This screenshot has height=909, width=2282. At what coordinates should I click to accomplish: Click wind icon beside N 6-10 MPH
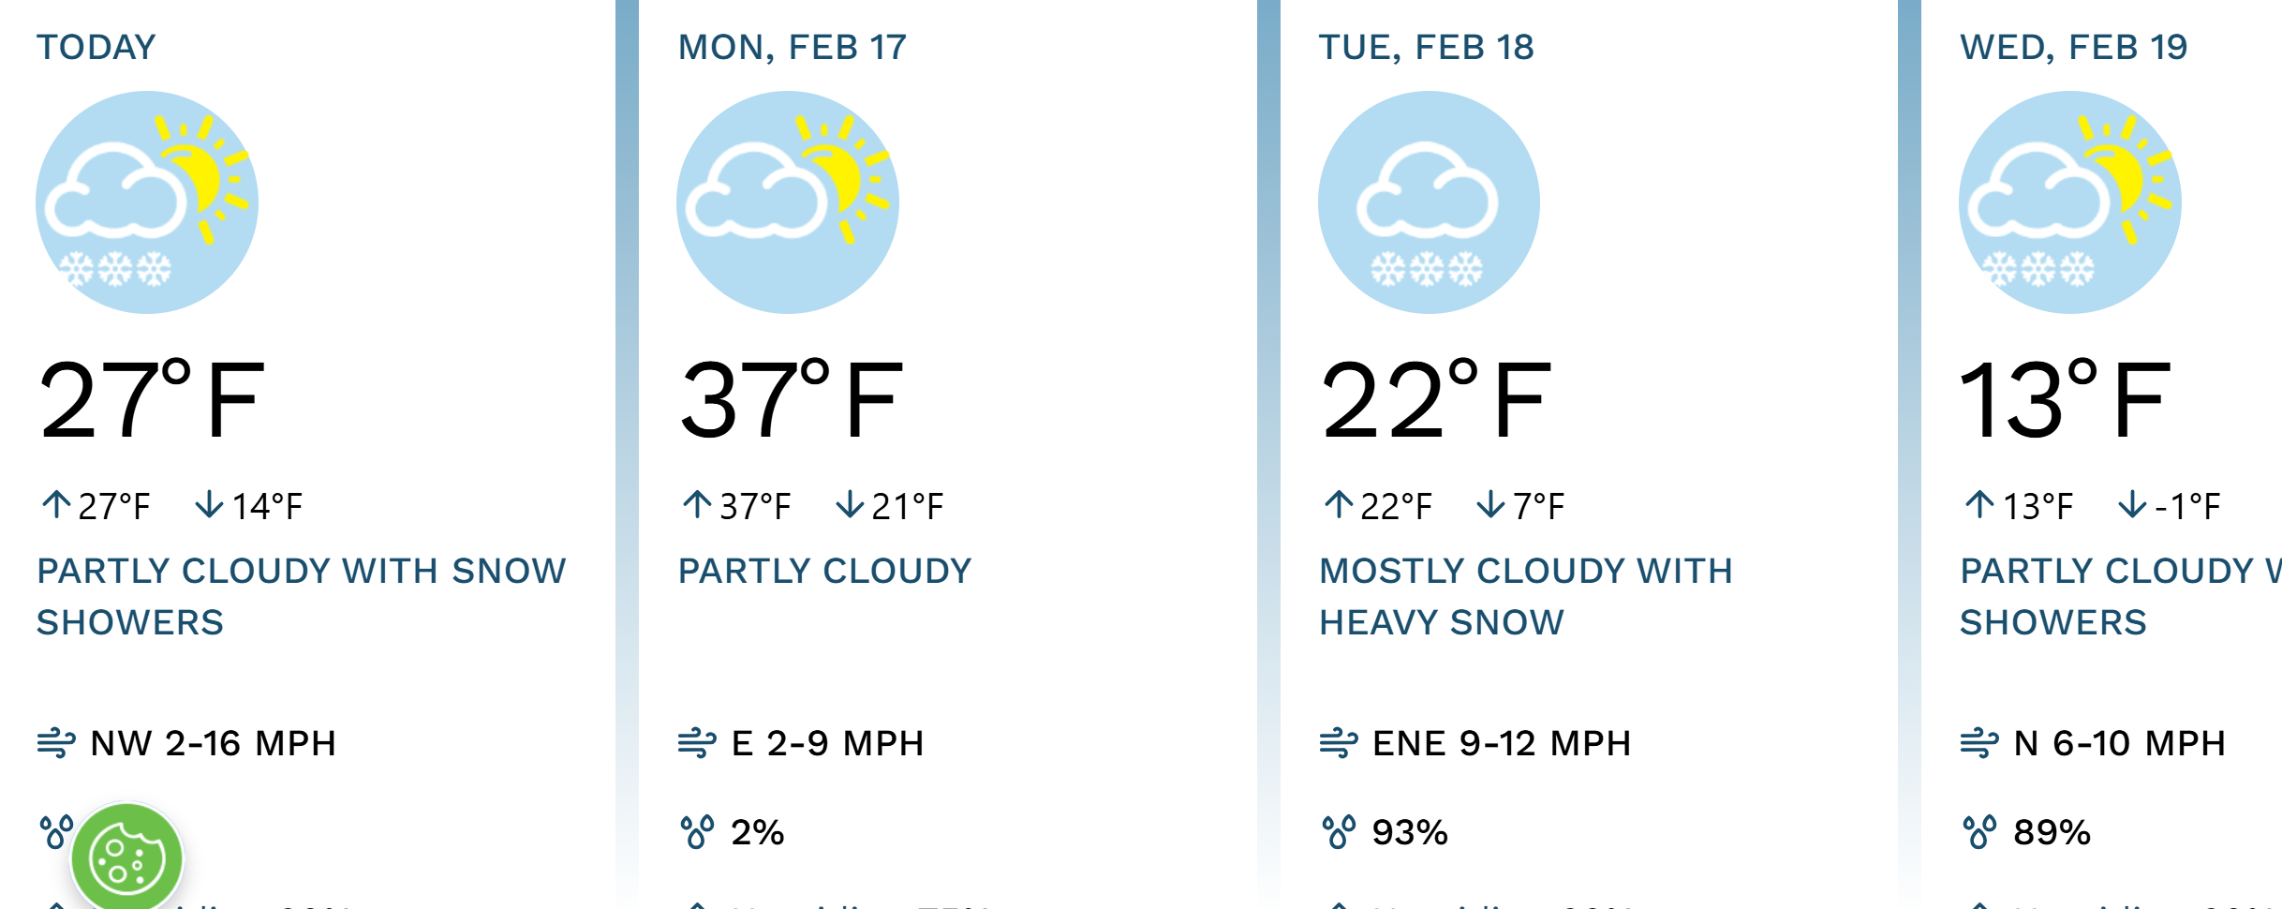click(x=1979, y=743)
